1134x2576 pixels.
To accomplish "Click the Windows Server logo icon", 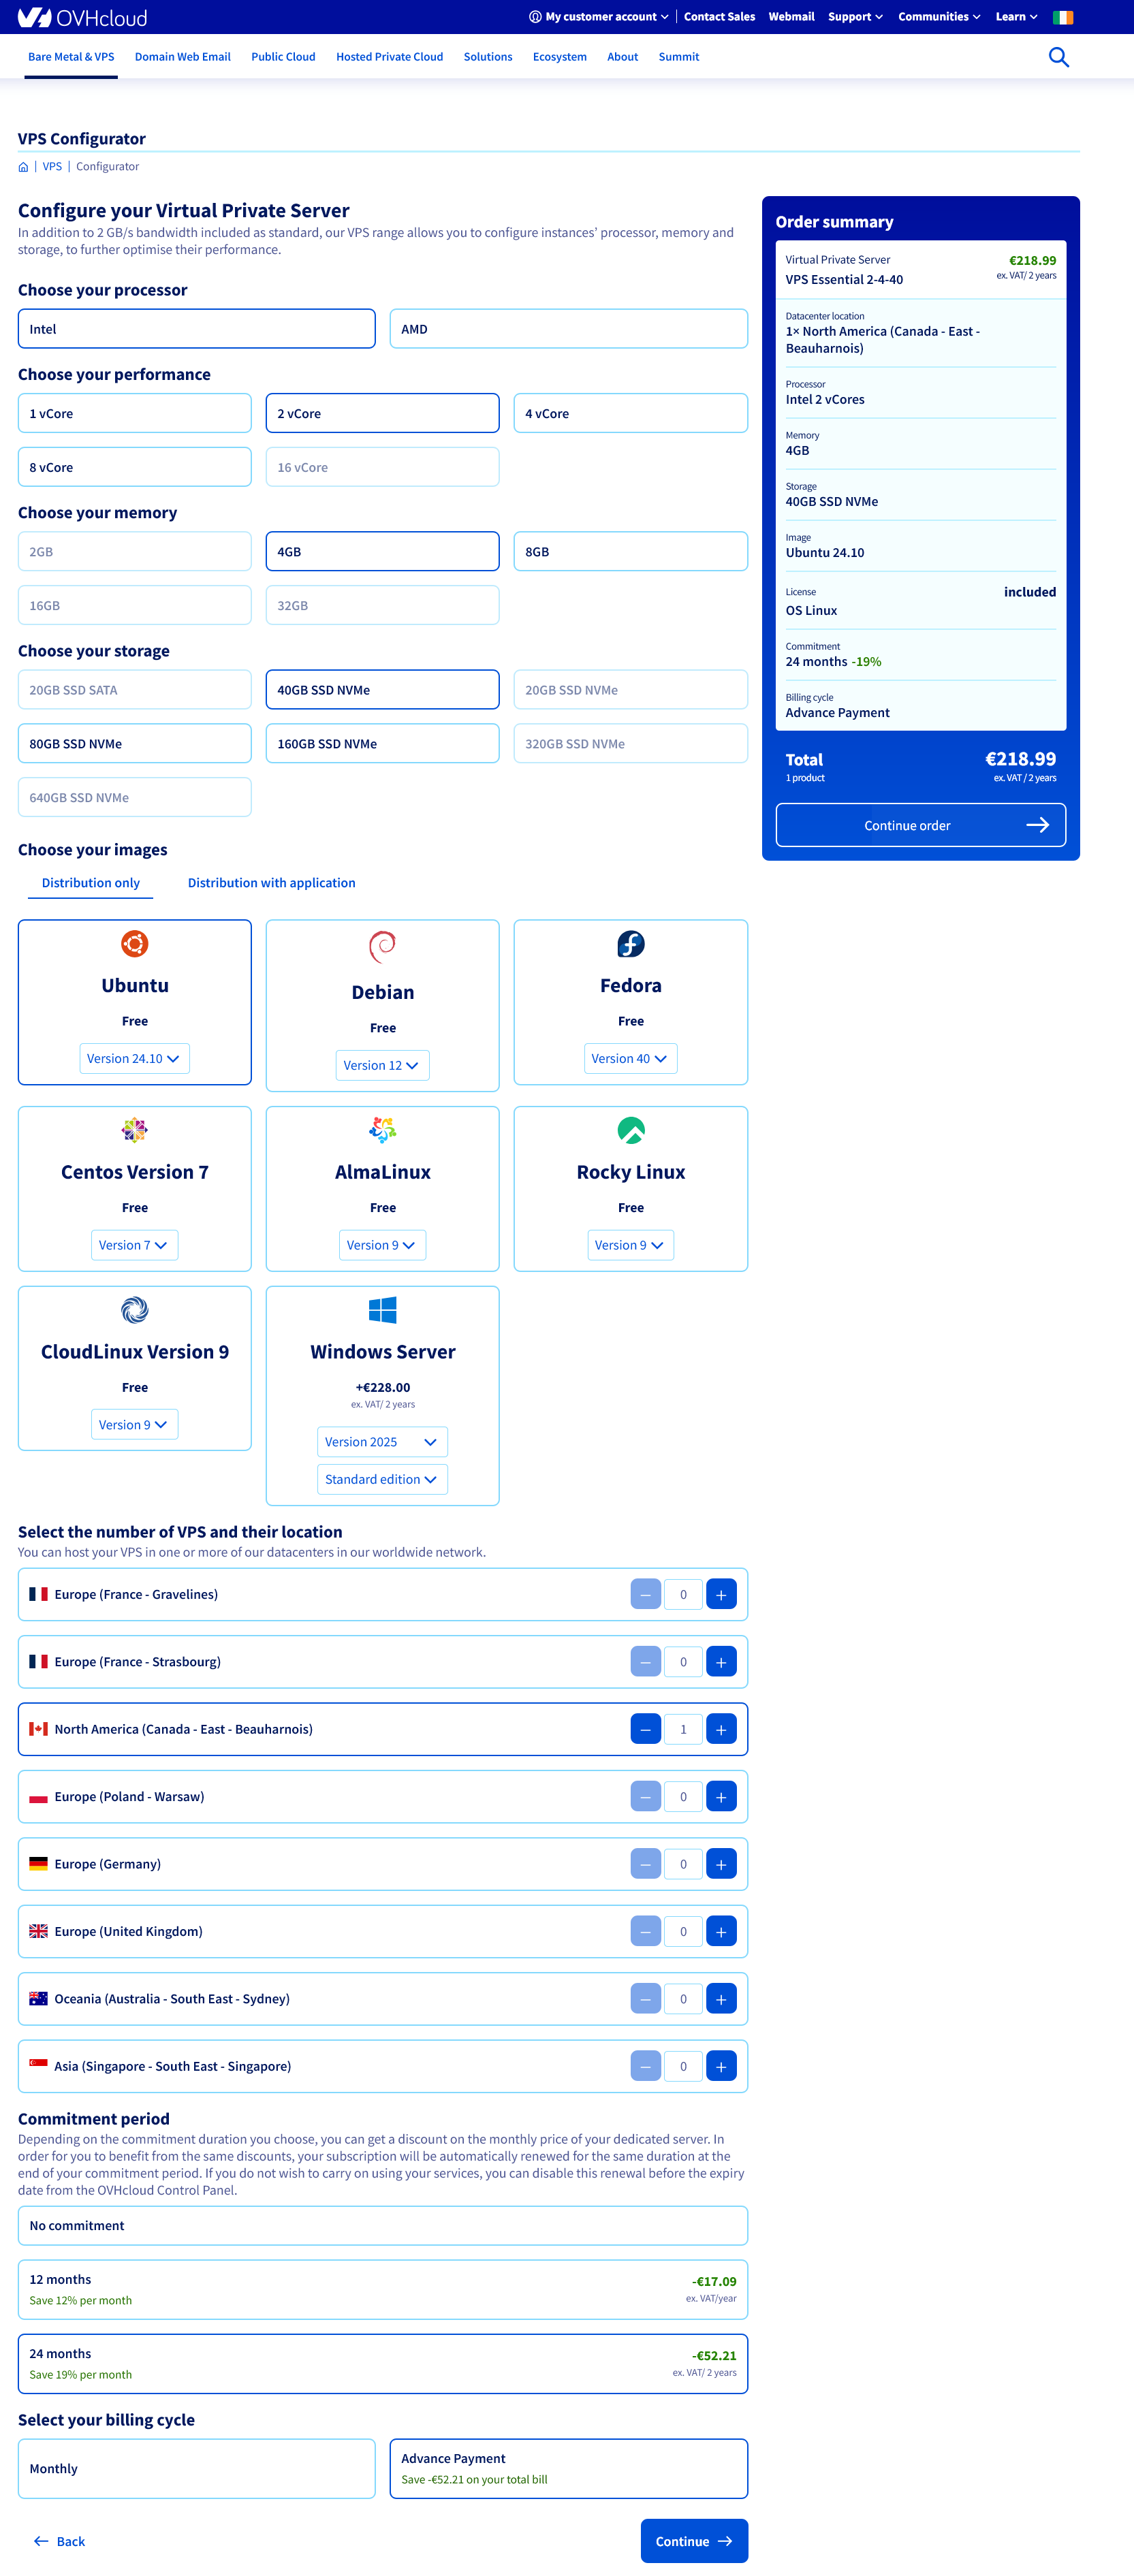I will point(383,1310).
